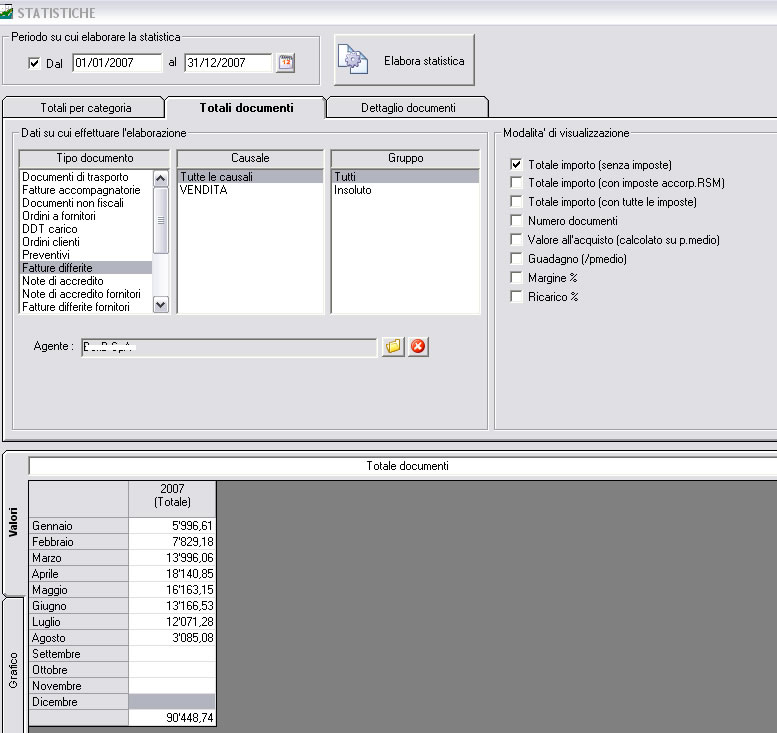Click the Tipo documento scrollbar thumb
Screen dimensions: 777x733
[x=161, y=221]
